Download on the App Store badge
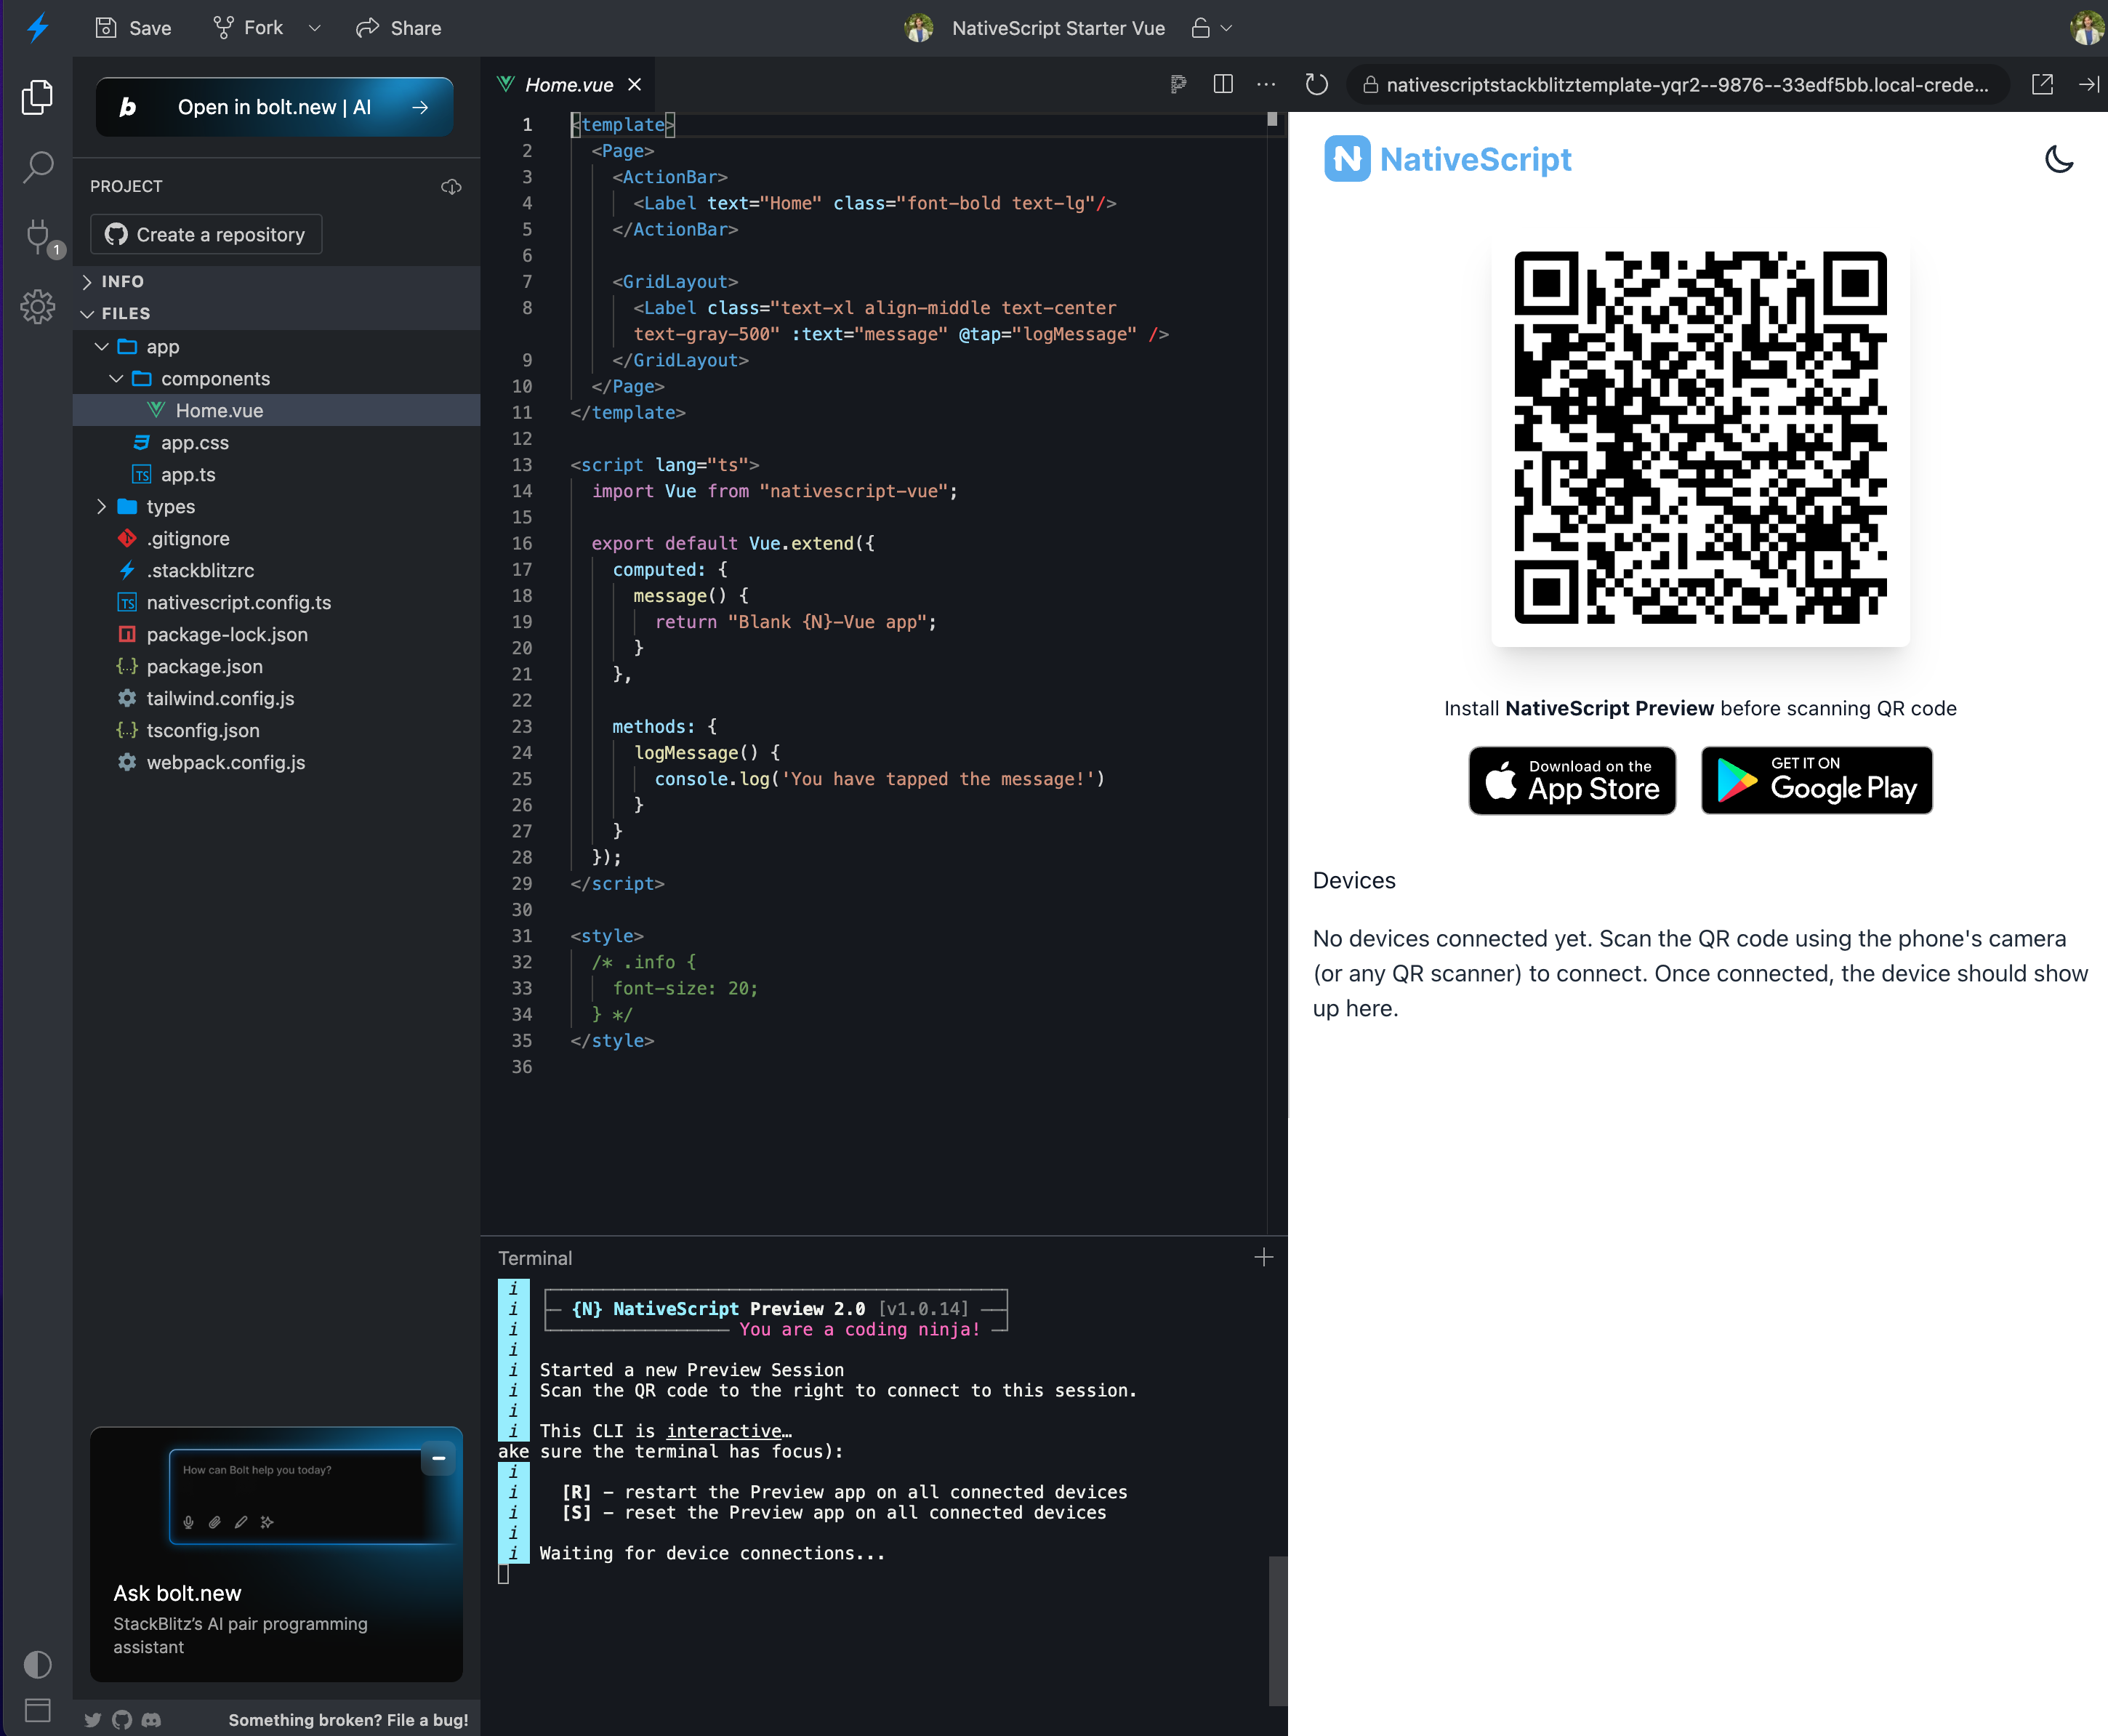 point(1572,781)
